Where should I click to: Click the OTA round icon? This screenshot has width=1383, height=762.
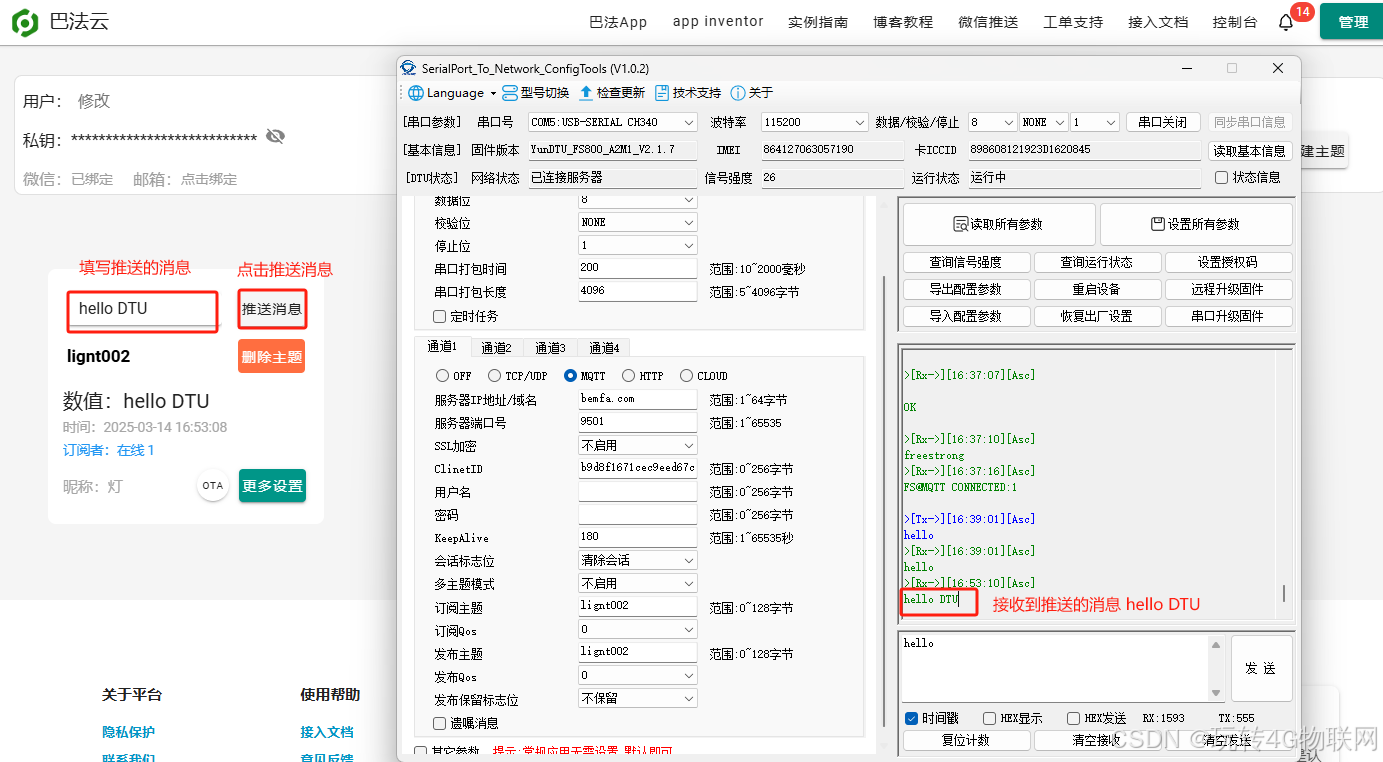pyautogui.click(x=213, y=486)
